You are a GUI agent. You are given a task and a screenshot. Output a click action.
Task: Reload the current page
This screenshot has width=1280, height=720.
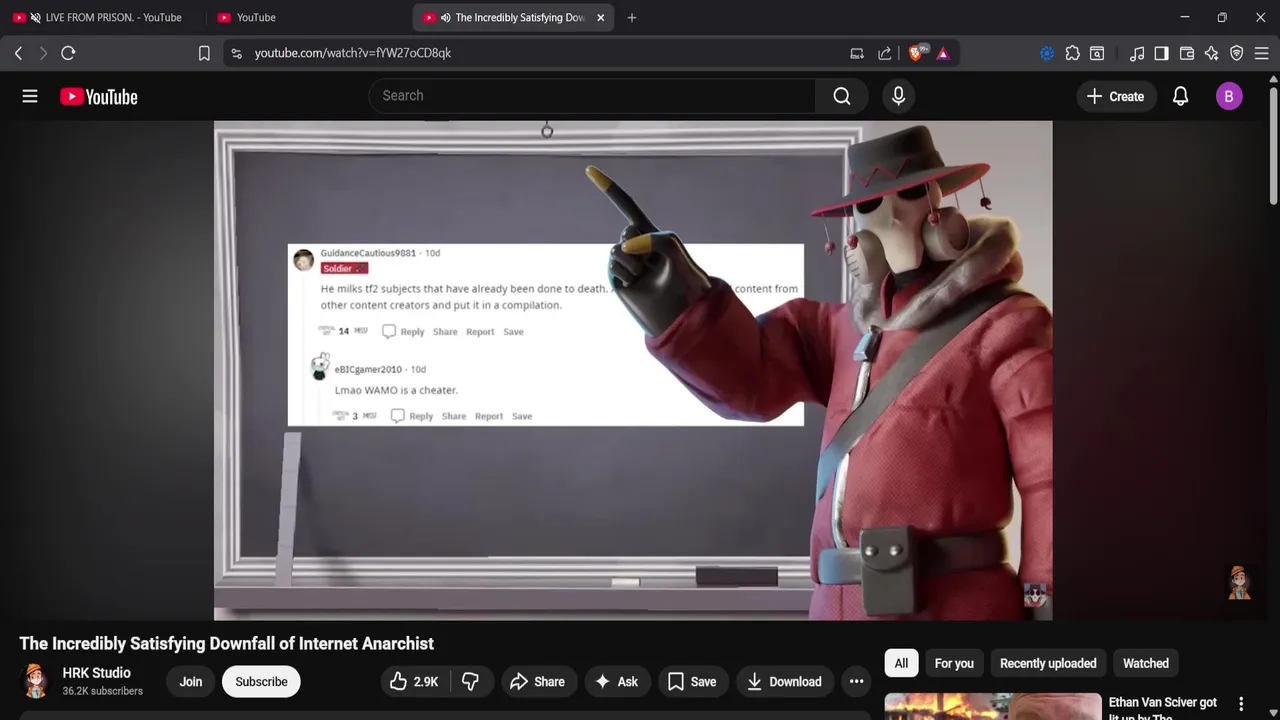68,53
